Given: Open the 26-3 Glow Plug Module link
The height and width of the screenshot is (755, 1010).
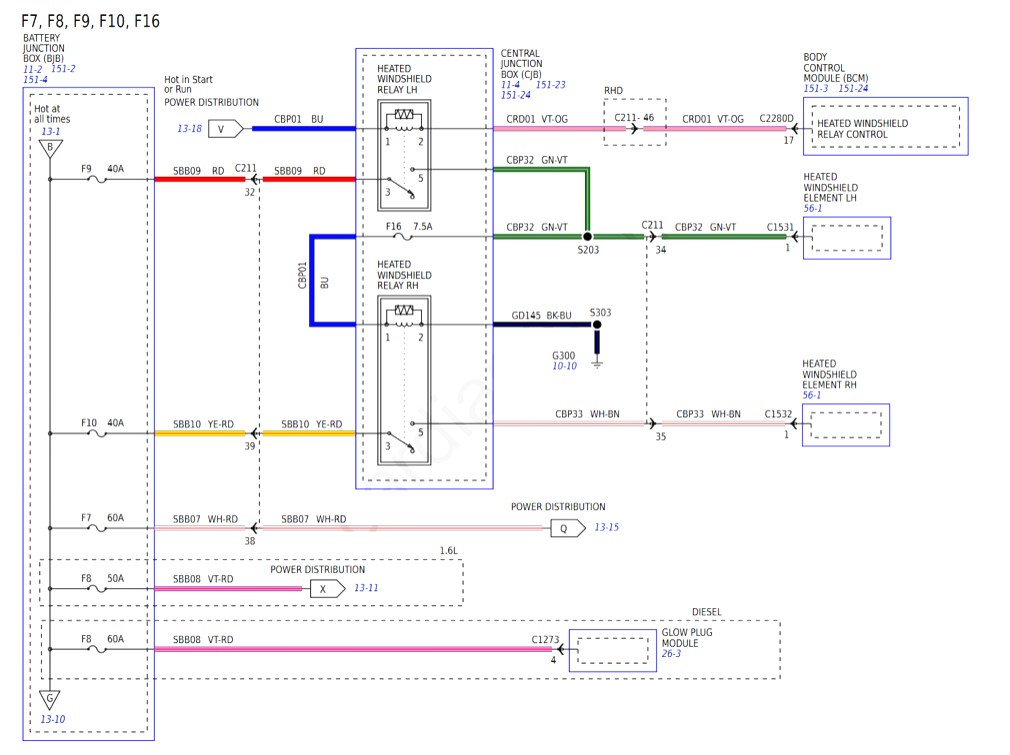Looking at the screenshot, I should tap(672, 654).
